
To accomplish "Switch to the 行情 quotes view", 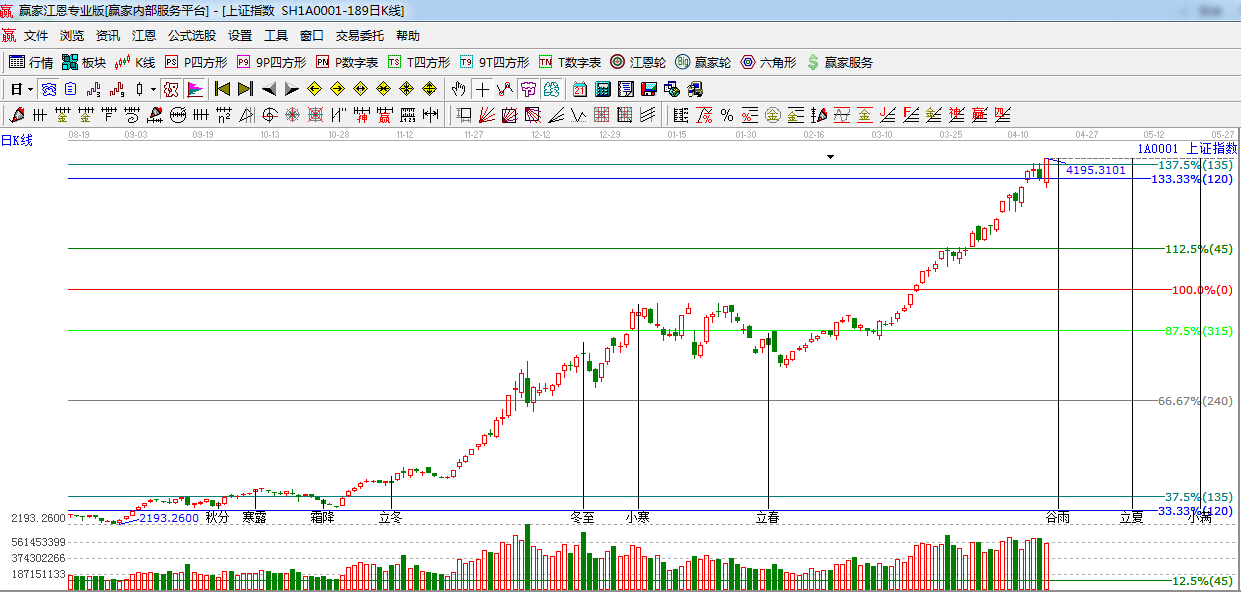I will point(31,62).
